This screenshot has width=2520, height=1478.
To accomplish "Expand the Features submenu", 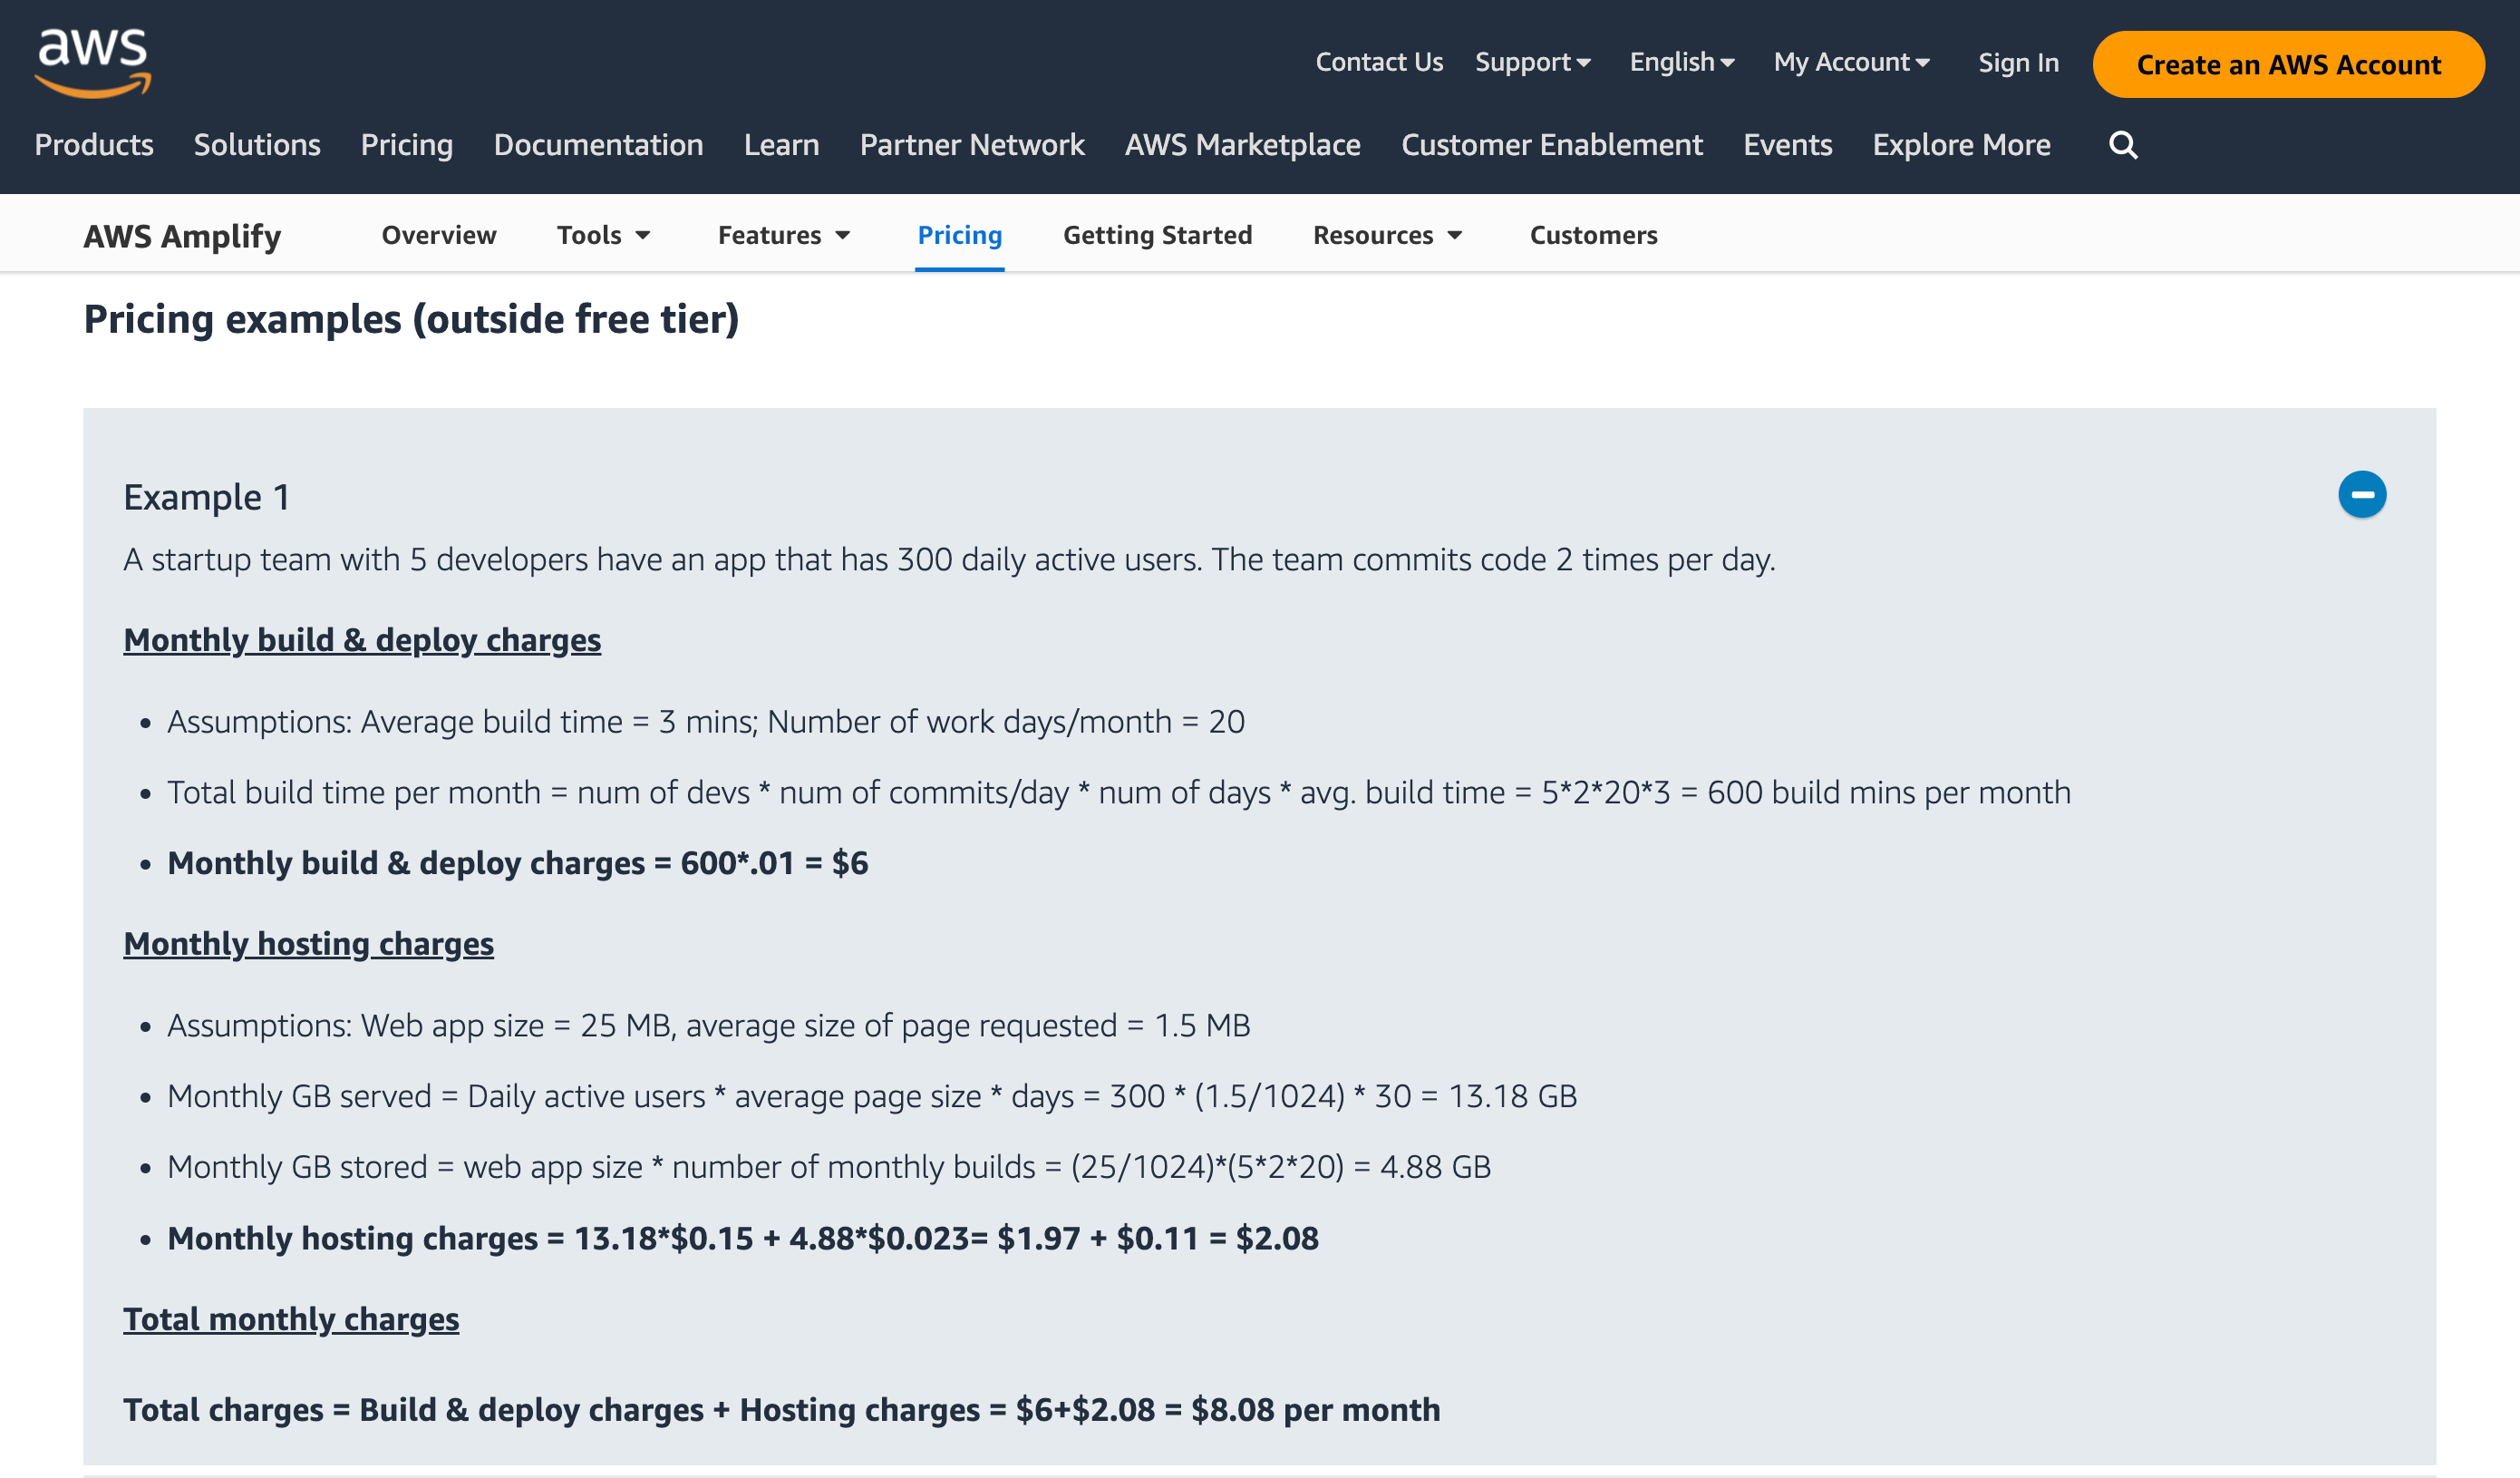I will (785, 235).
